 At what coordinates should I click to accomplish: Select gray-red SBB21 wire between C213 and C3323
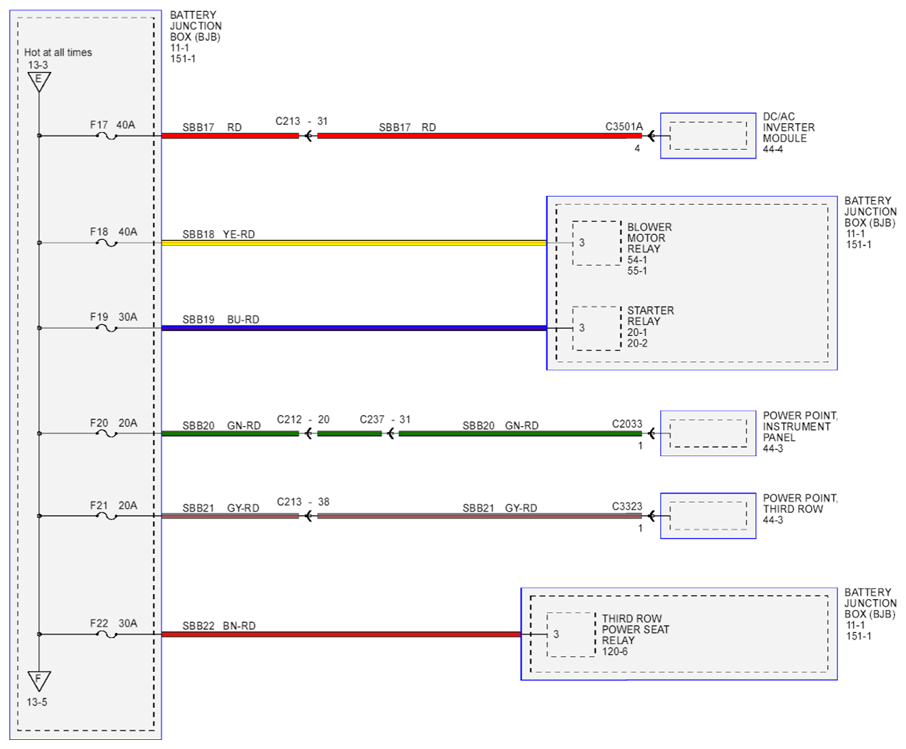pyautogui.click(x=480, y=516)
